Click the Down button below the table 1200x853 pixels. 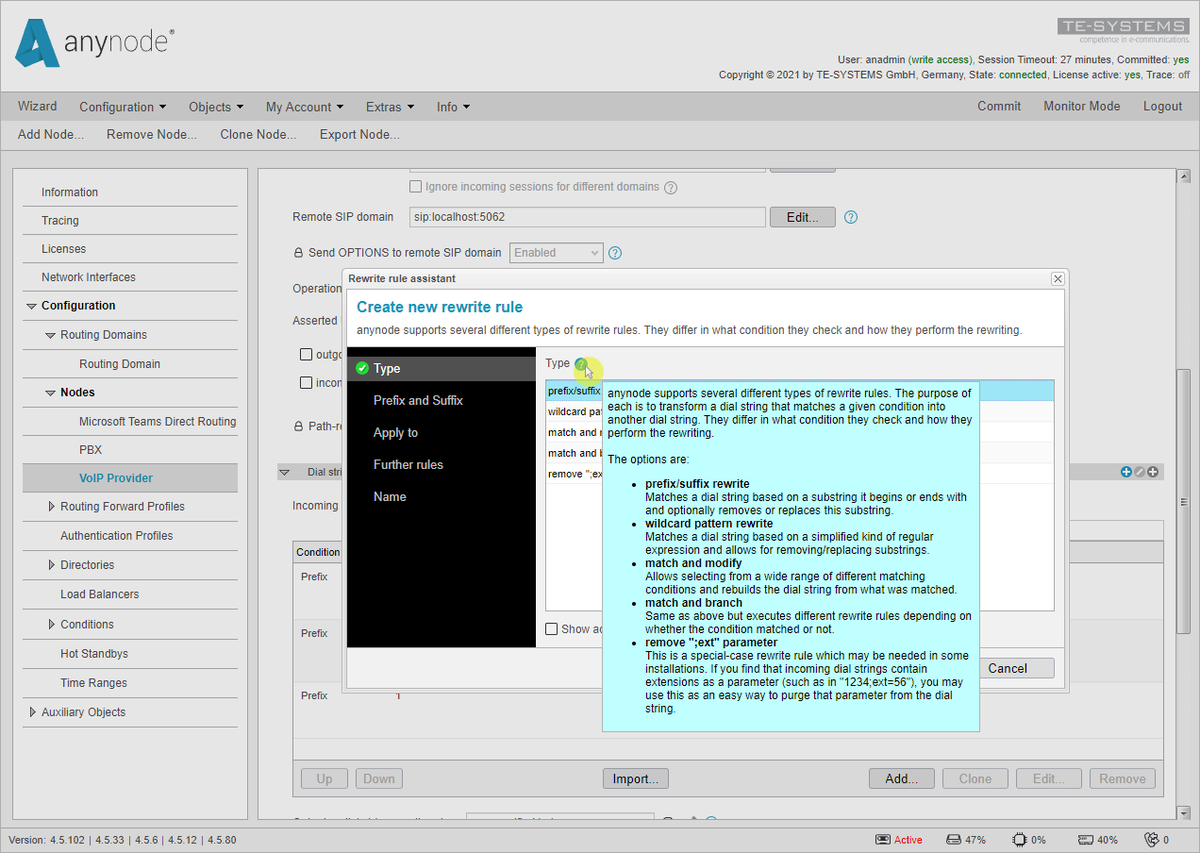click(x=379, y=779)
